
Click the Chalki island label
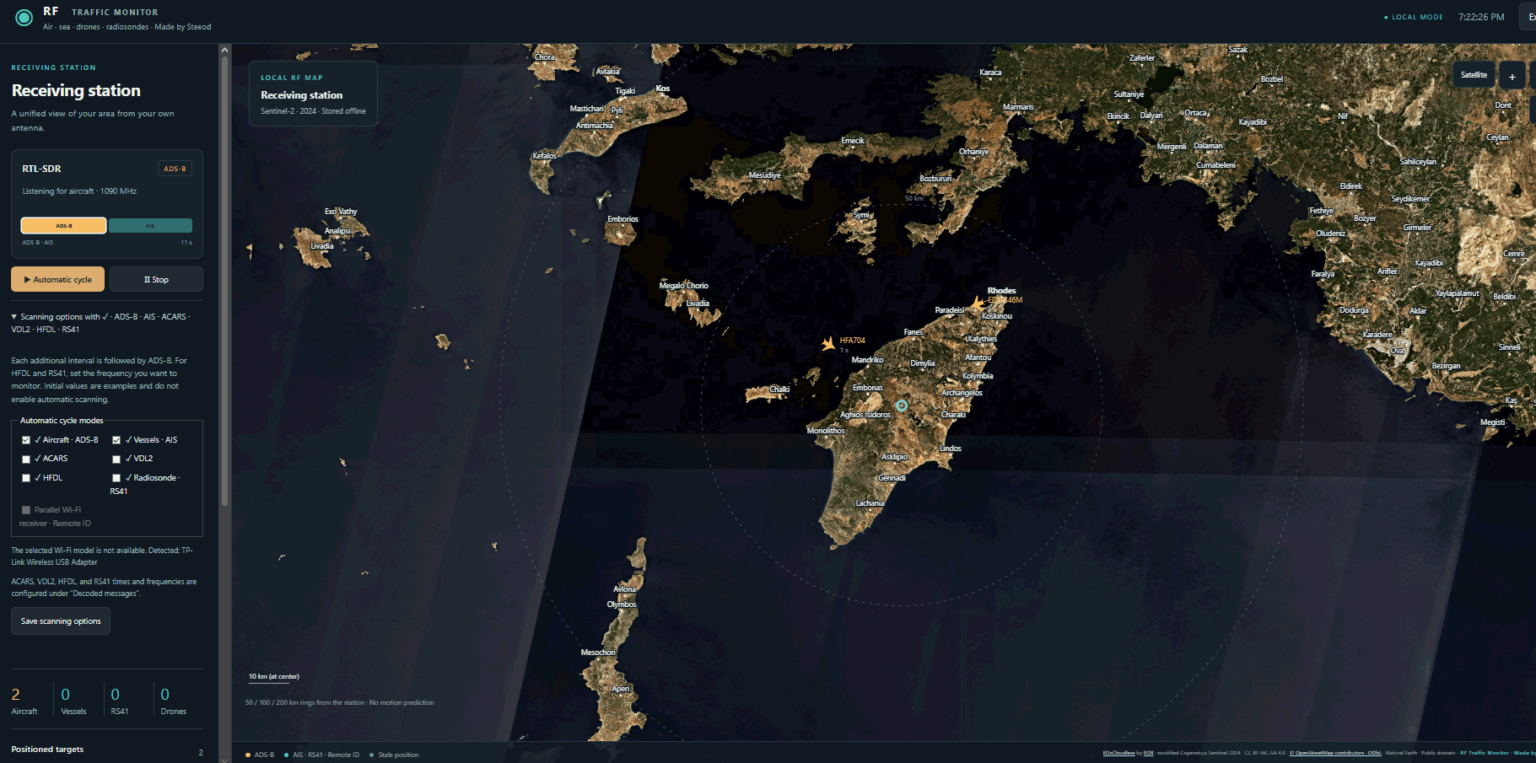point(780,389)
